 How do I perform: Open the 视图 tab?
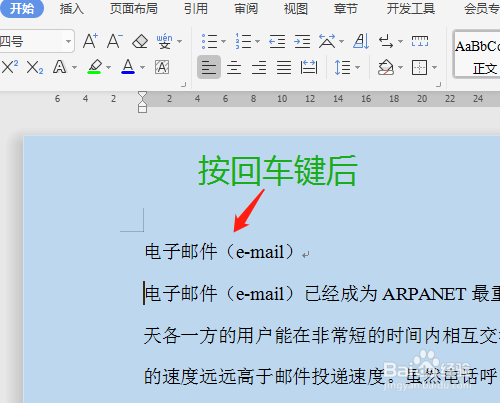pyautogui.click(x=296, y=9)
